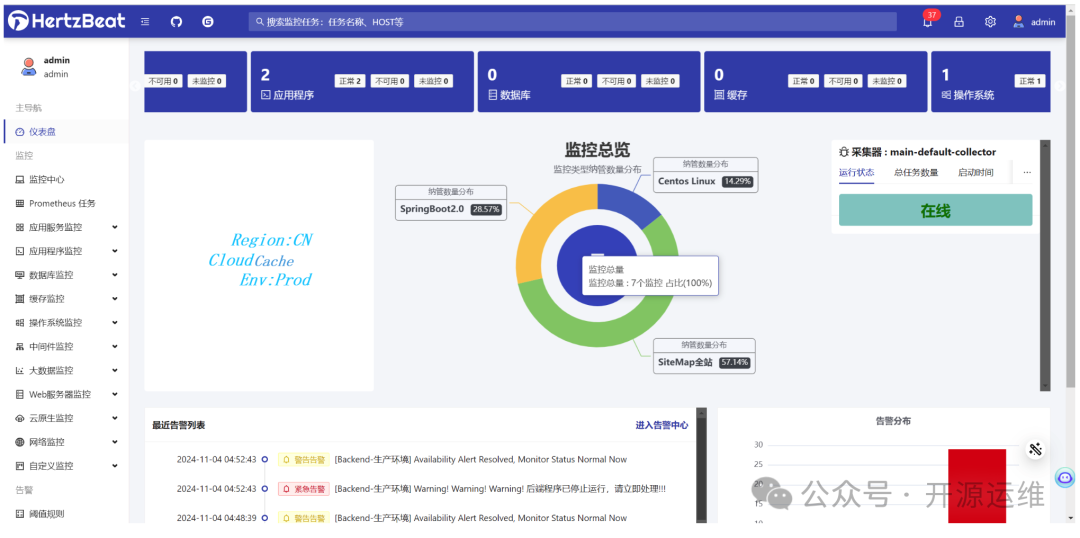Open the admin user menu in header
This screenshot has width=1080, height=538.
point(1034,22)
